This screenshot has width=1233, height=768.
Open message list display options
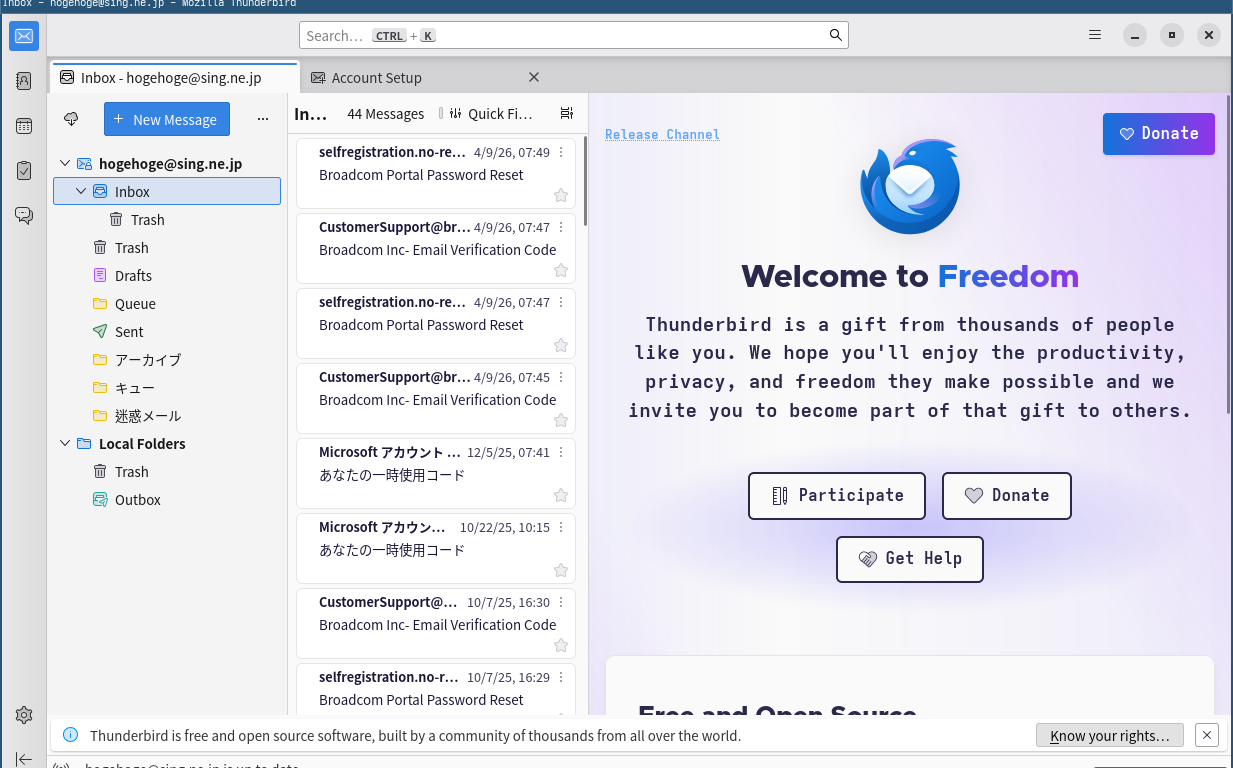tap(567, 113)
